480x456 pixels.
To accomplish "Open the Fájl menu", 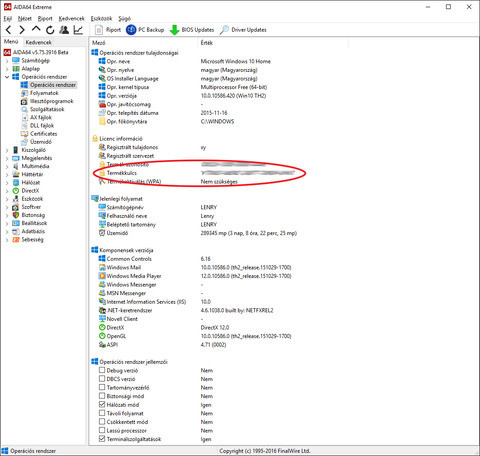I will (x=7, y=18).
